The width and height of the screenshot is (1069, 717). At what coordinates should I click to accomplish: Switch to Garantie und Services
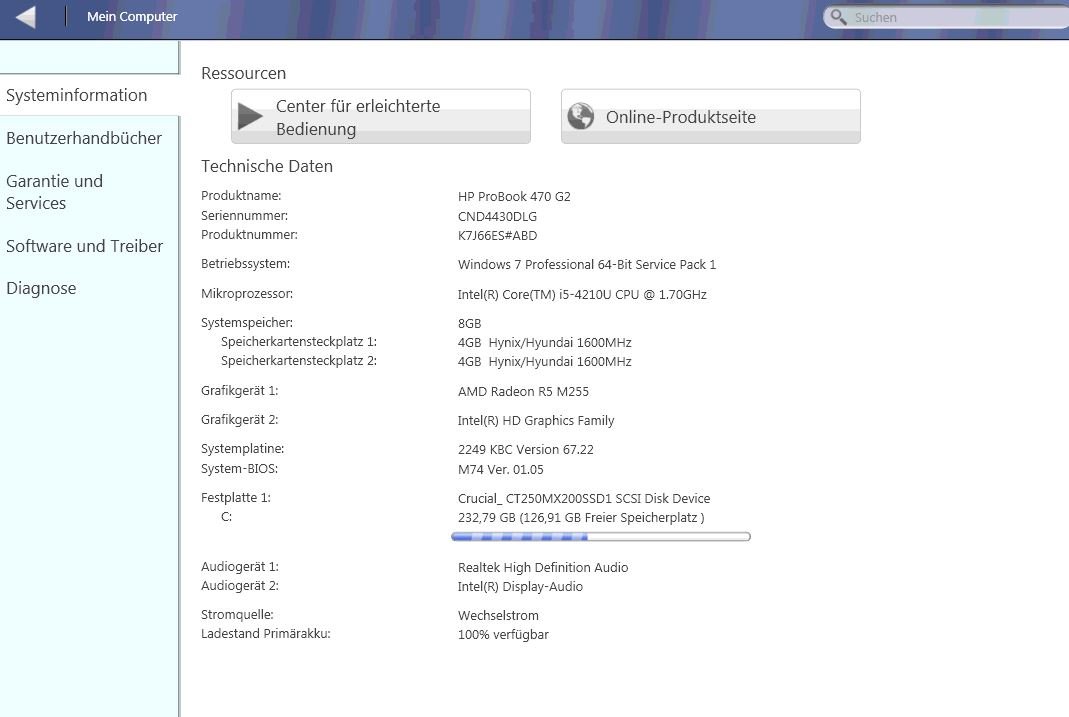click(x=55, y=192)
